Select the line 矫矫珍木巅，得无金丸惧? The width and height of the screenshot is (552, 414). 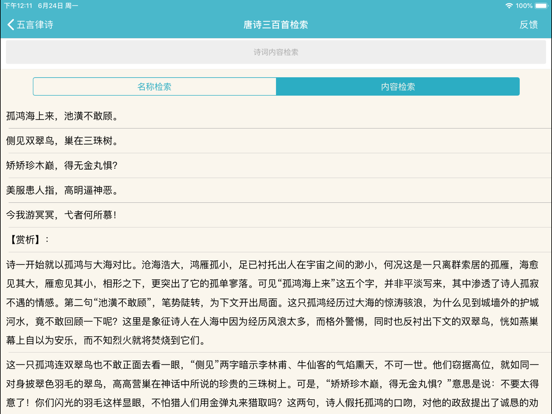276,165
